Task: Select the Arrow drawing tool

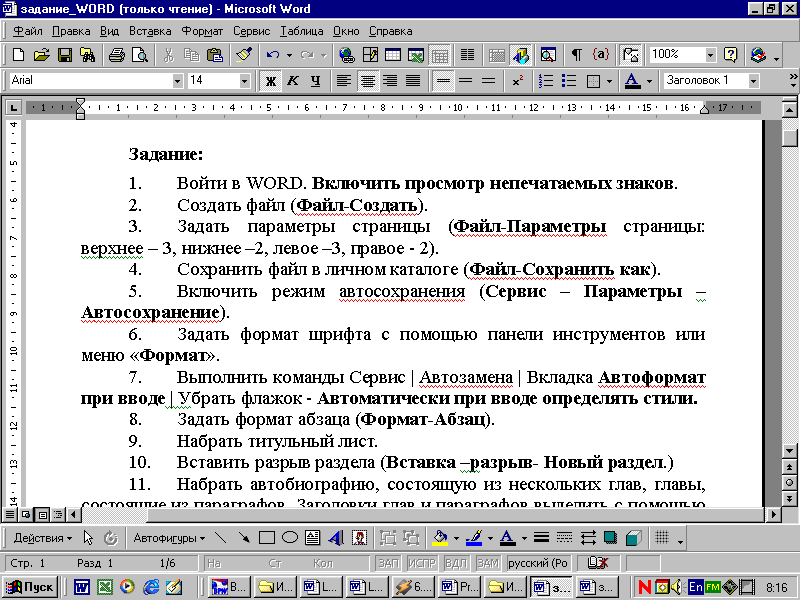Action: click(x=244, y=538)
